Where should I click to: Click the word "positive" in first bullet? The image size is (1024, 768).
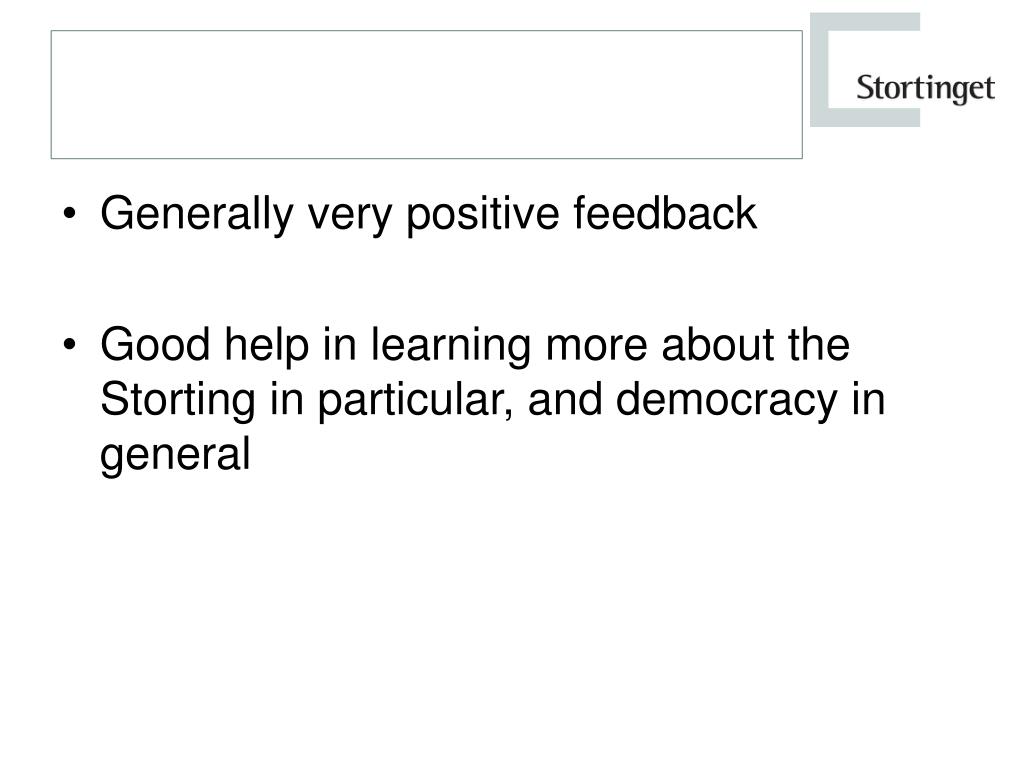click(x=483, y=214)
